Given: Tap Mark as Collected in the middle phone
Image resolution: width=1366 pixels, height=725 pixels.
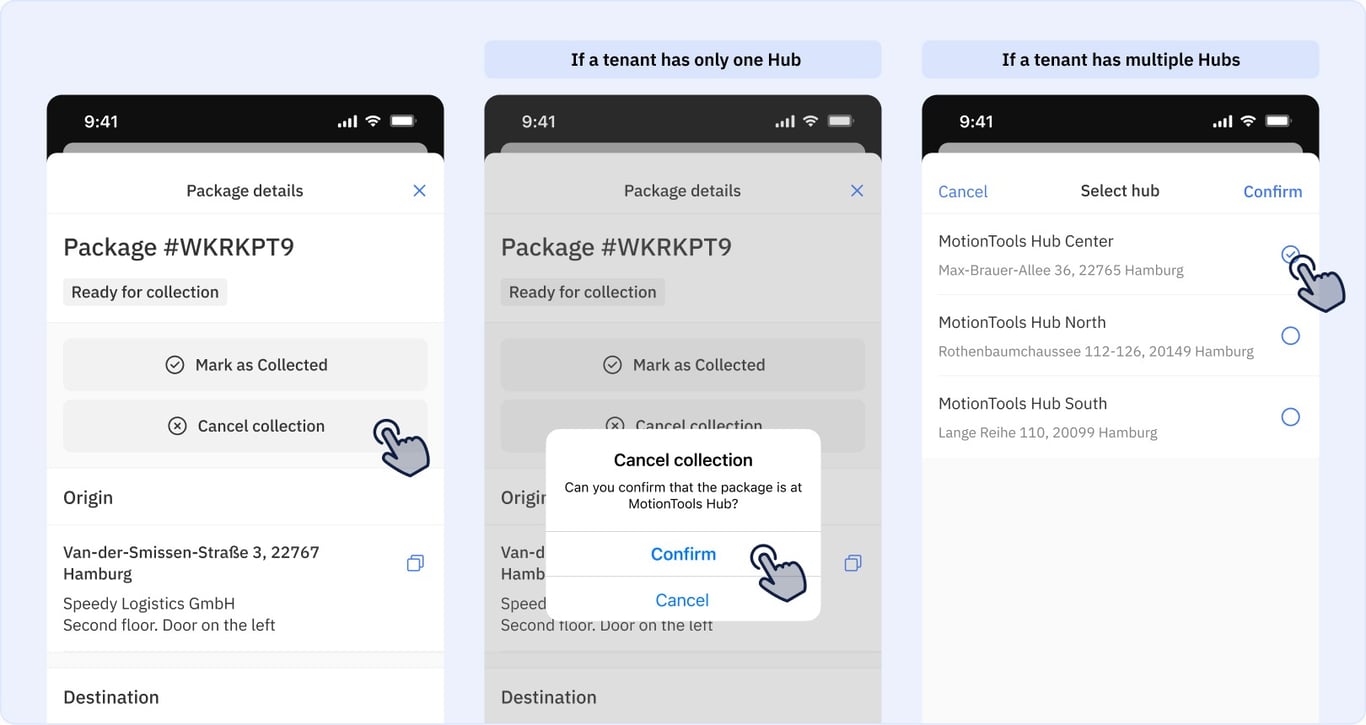Looking at the screenshot, I should coord(683,365).
